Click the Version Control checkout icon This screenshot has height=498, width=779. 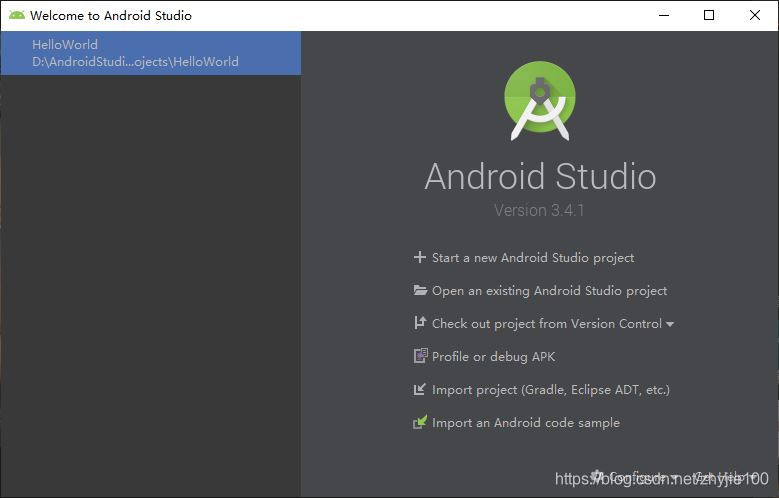click(420, 323)
